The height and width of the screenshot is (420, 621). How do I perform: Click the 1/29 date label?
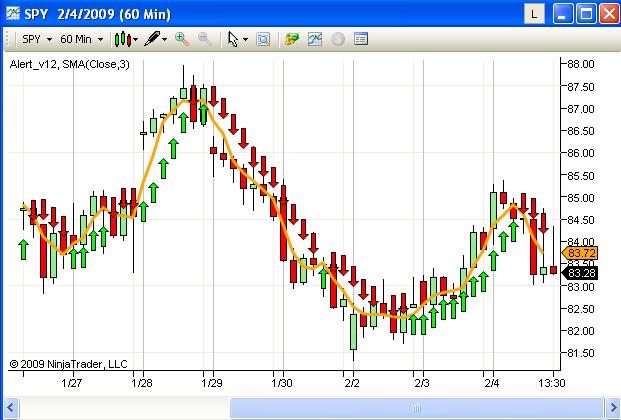pos(211,383)
